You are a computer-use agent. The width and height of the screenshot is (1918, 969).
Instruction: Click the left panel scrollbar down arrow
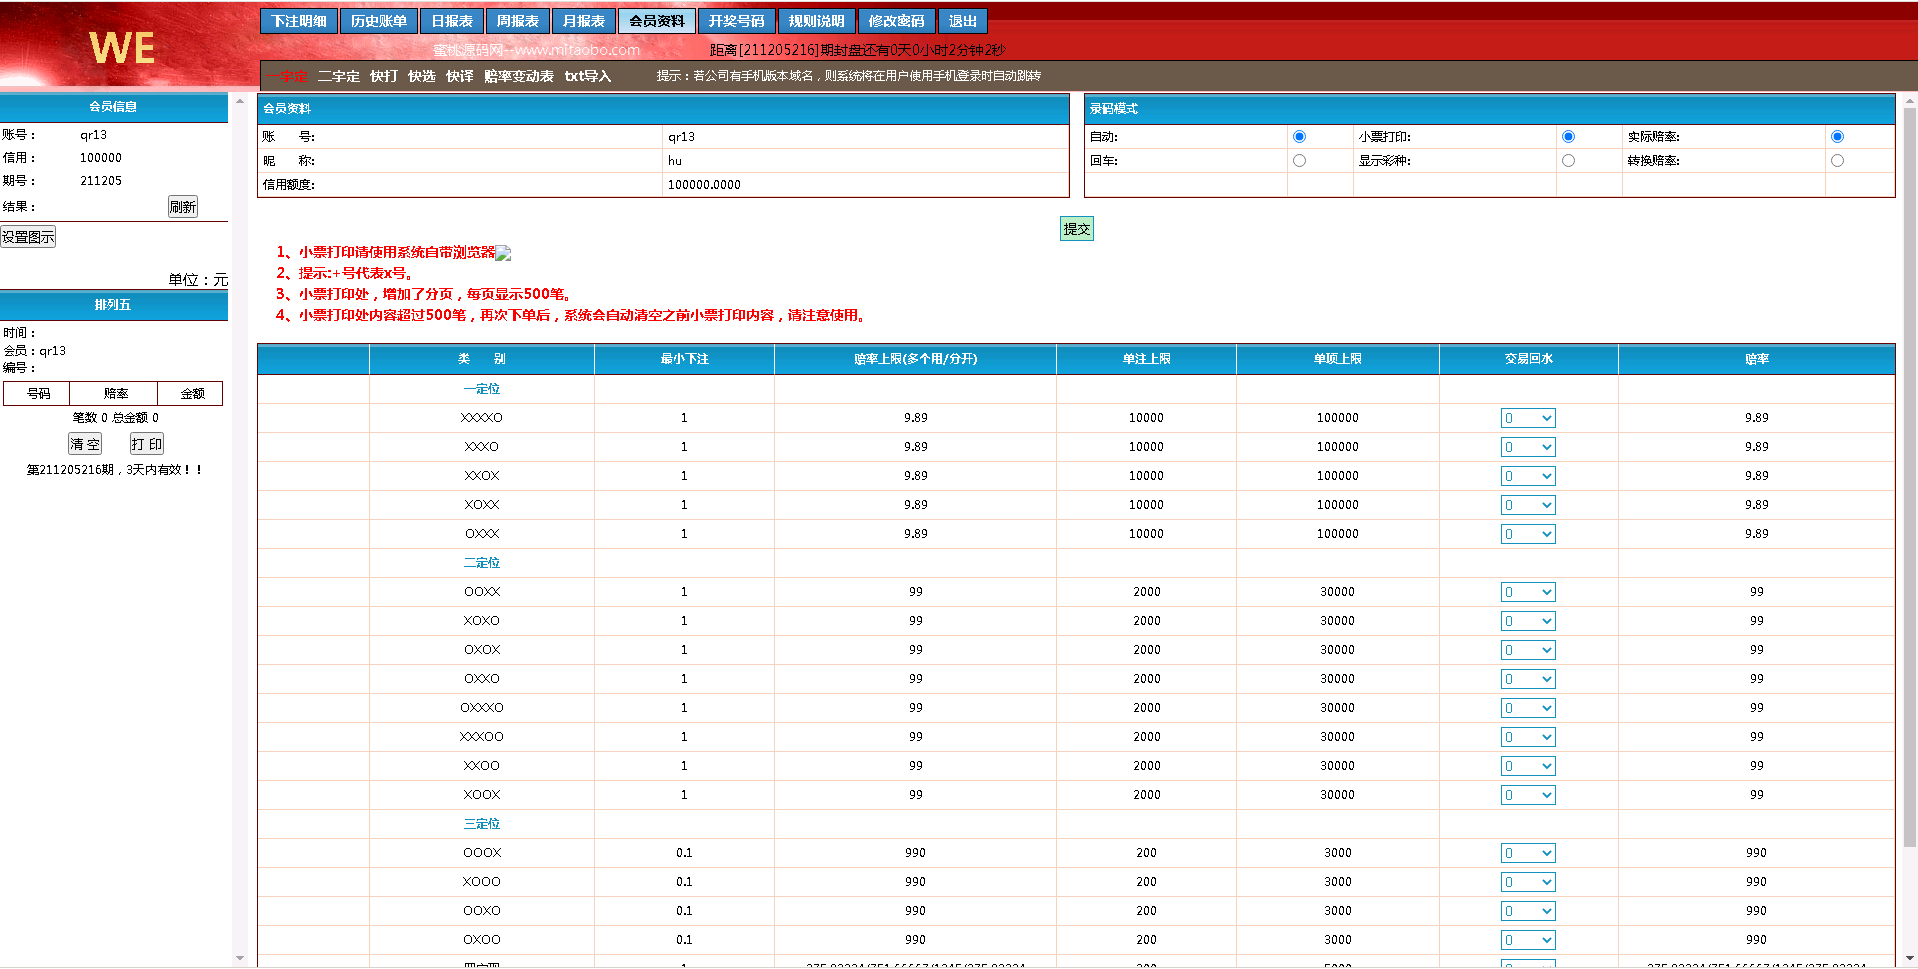(240, 958)
